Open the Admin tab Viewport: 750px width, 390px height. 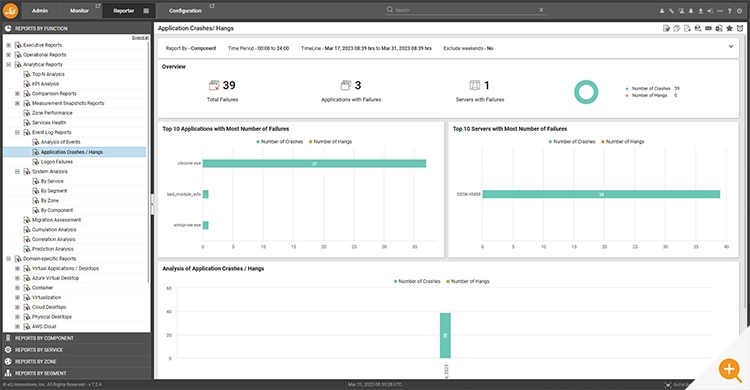tap(40, 11)
